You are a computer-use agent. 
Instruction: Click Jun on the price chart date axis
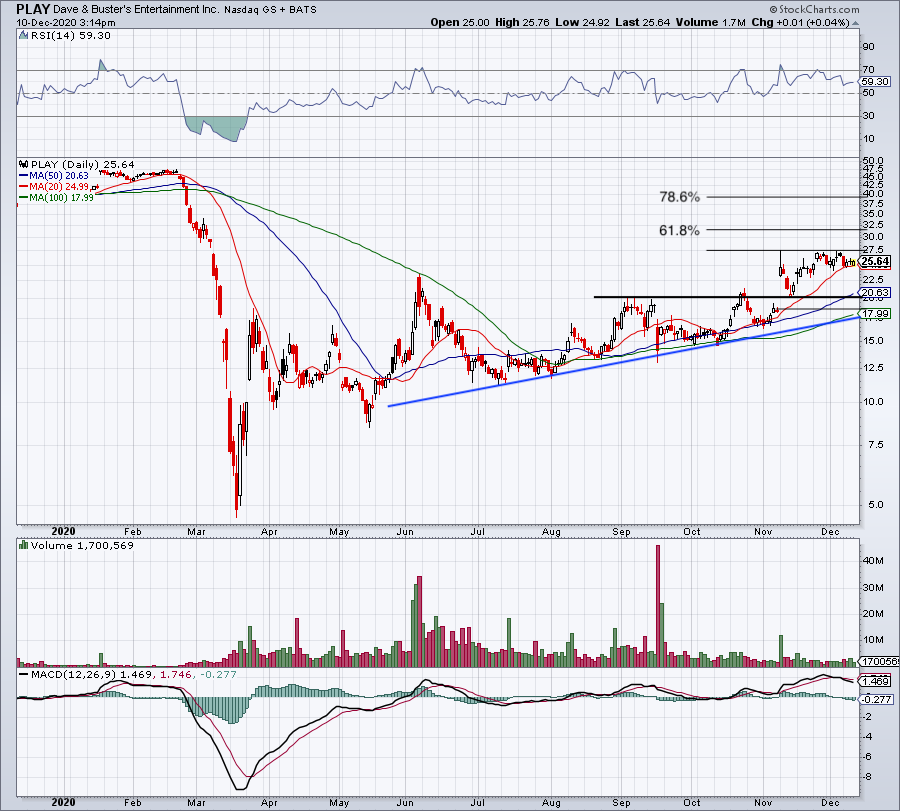(x=405, y=531)
